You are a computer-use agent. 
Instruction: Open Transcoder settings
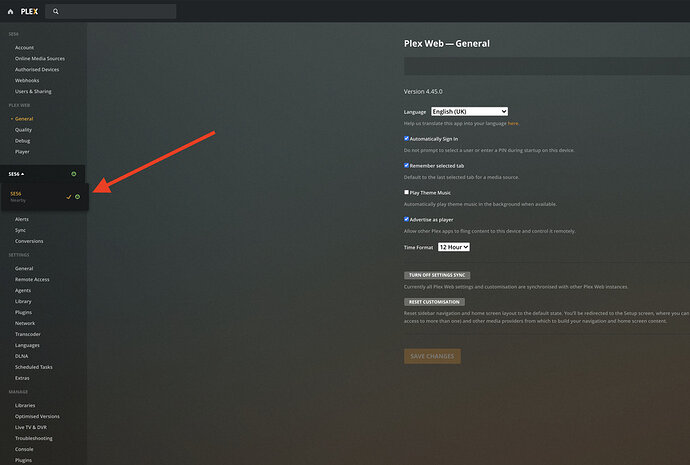pos(28,334)
